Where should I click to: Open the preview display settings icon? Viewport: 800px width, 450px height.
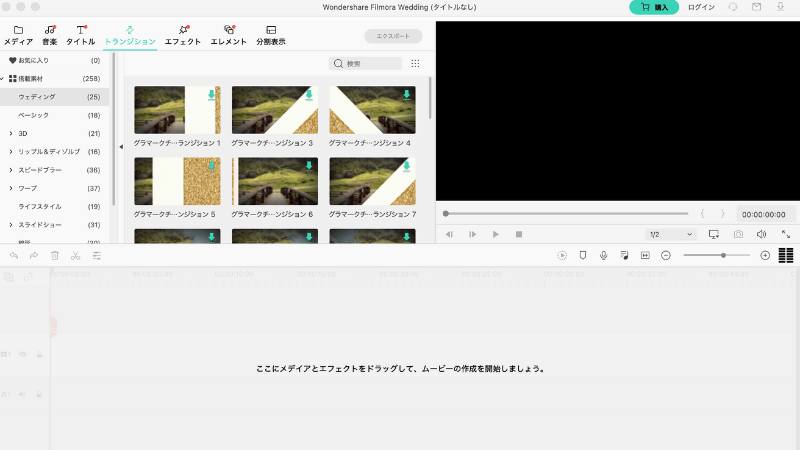coord(714,234)
